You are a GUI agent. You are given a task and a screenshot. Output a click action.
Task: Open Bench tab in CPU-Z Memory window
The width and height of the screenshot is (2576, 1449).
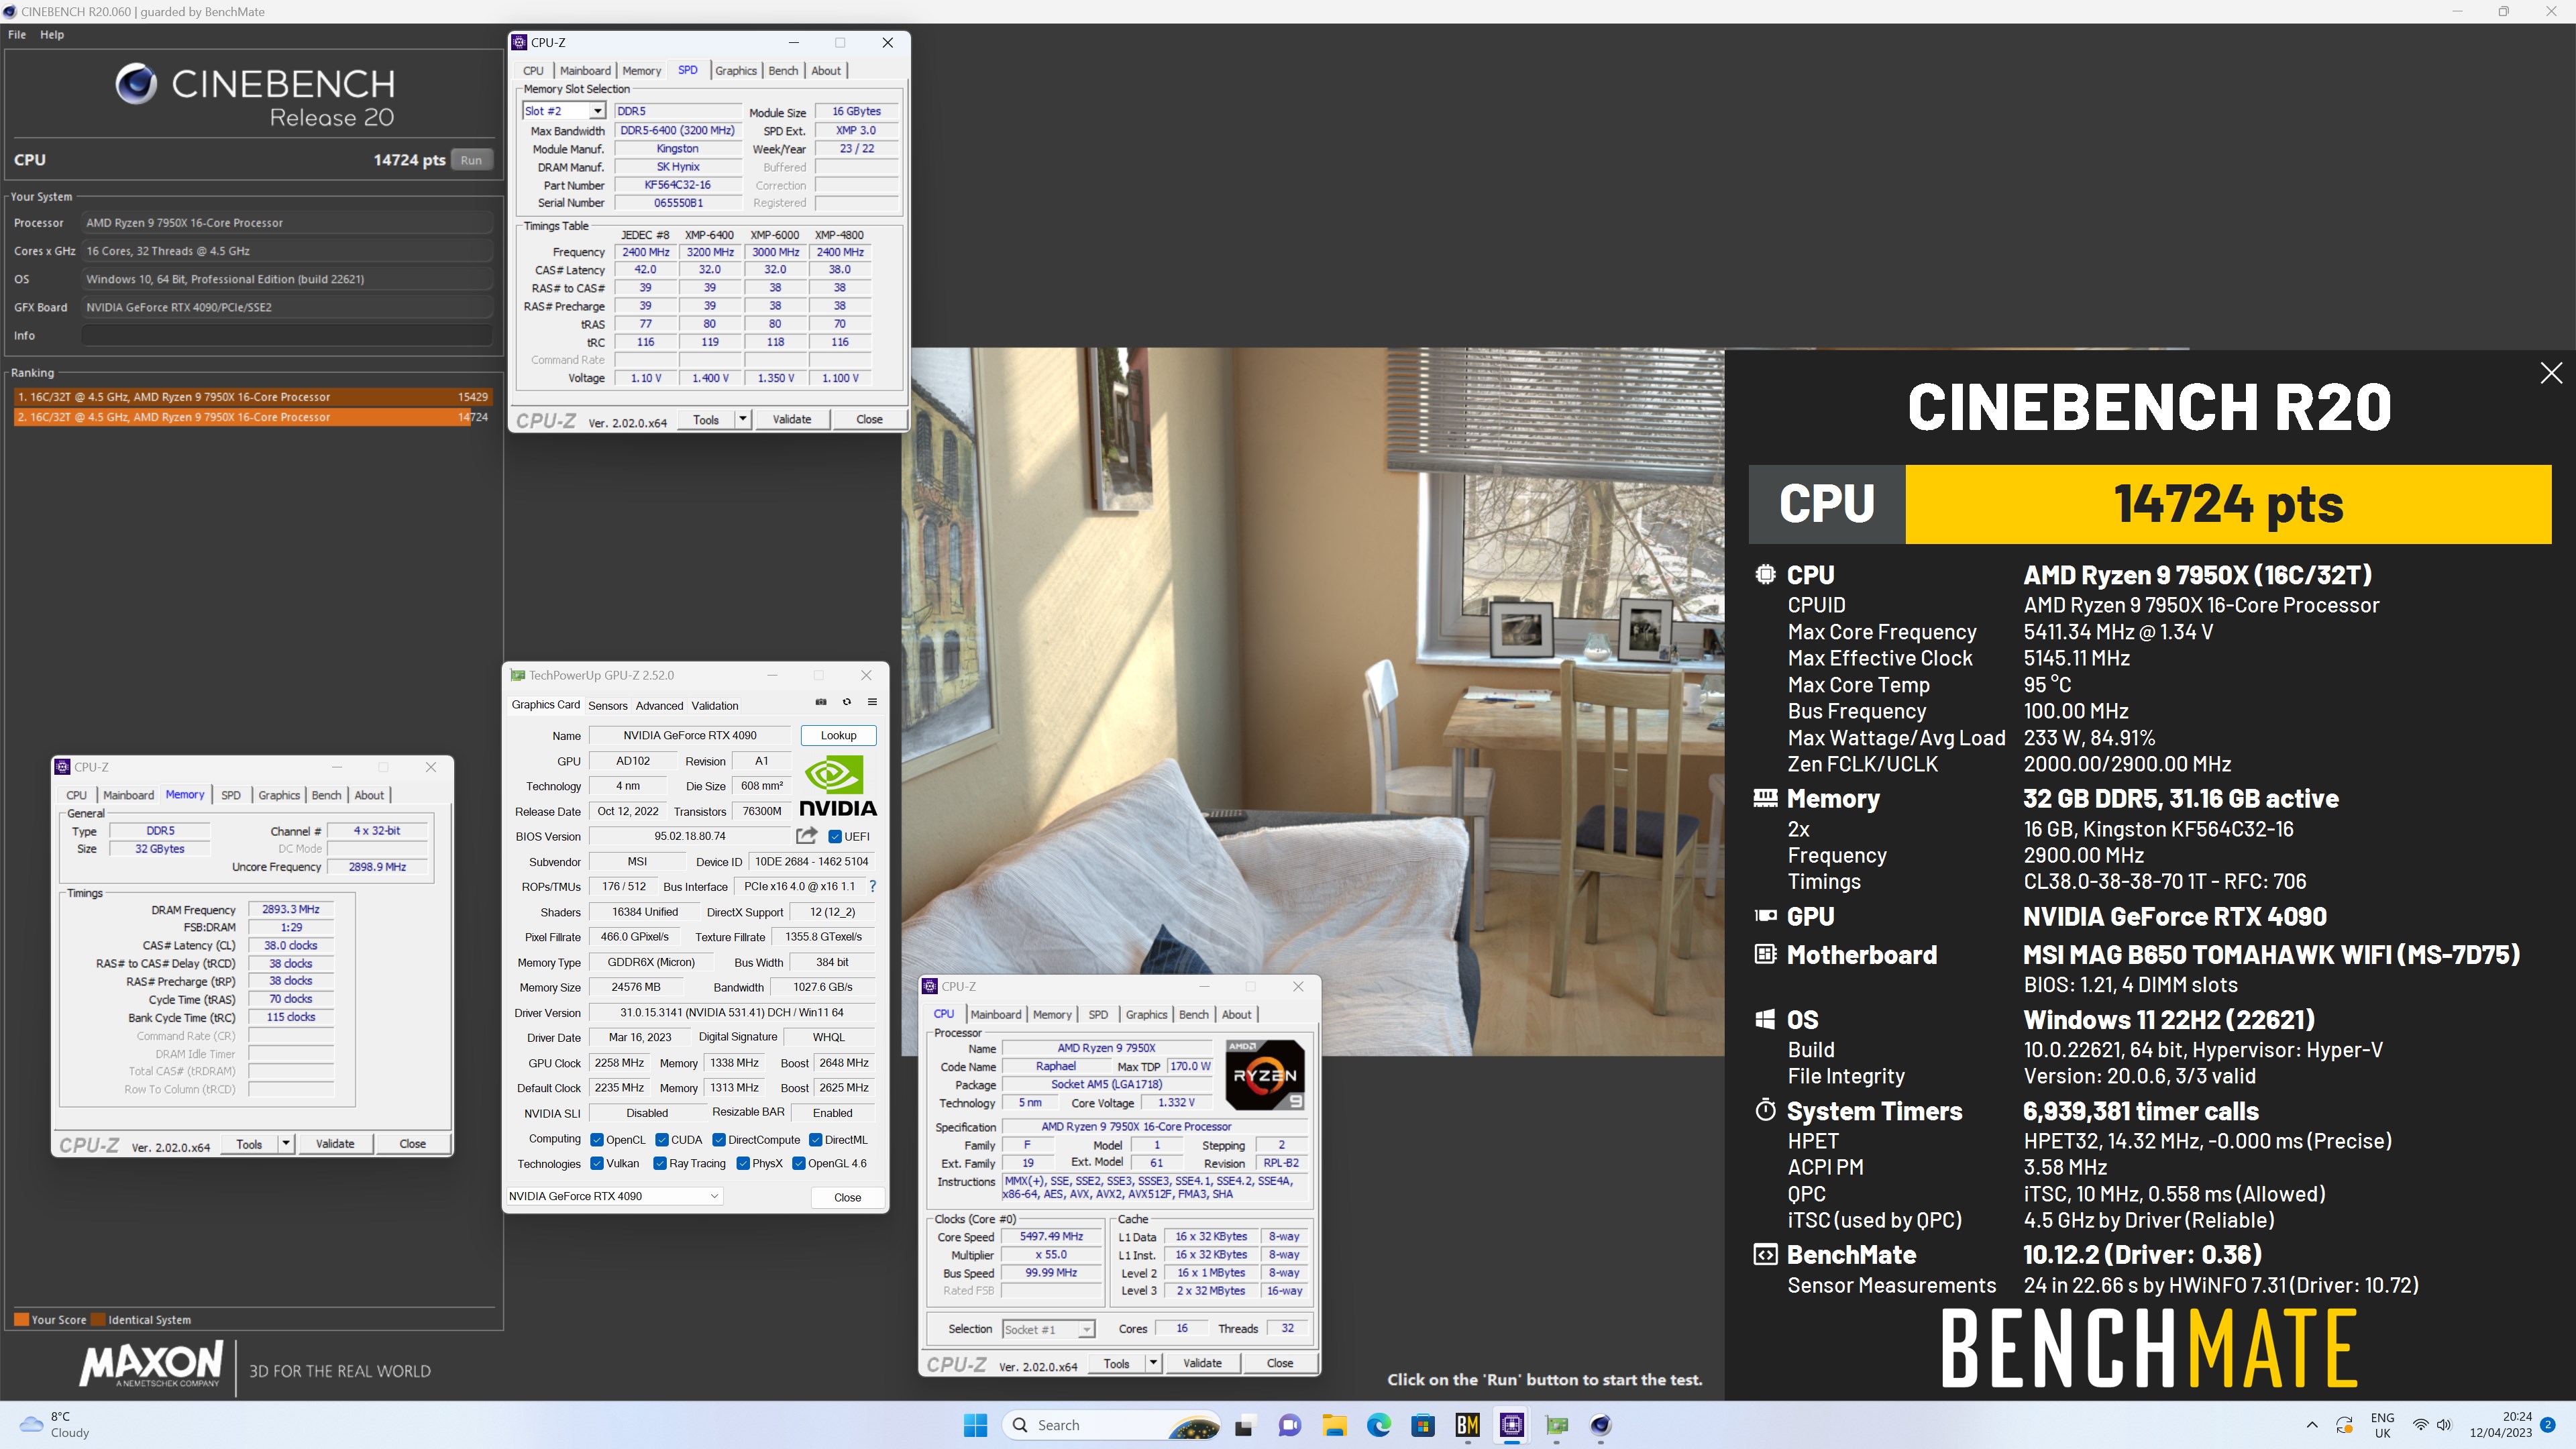point(326,795)
